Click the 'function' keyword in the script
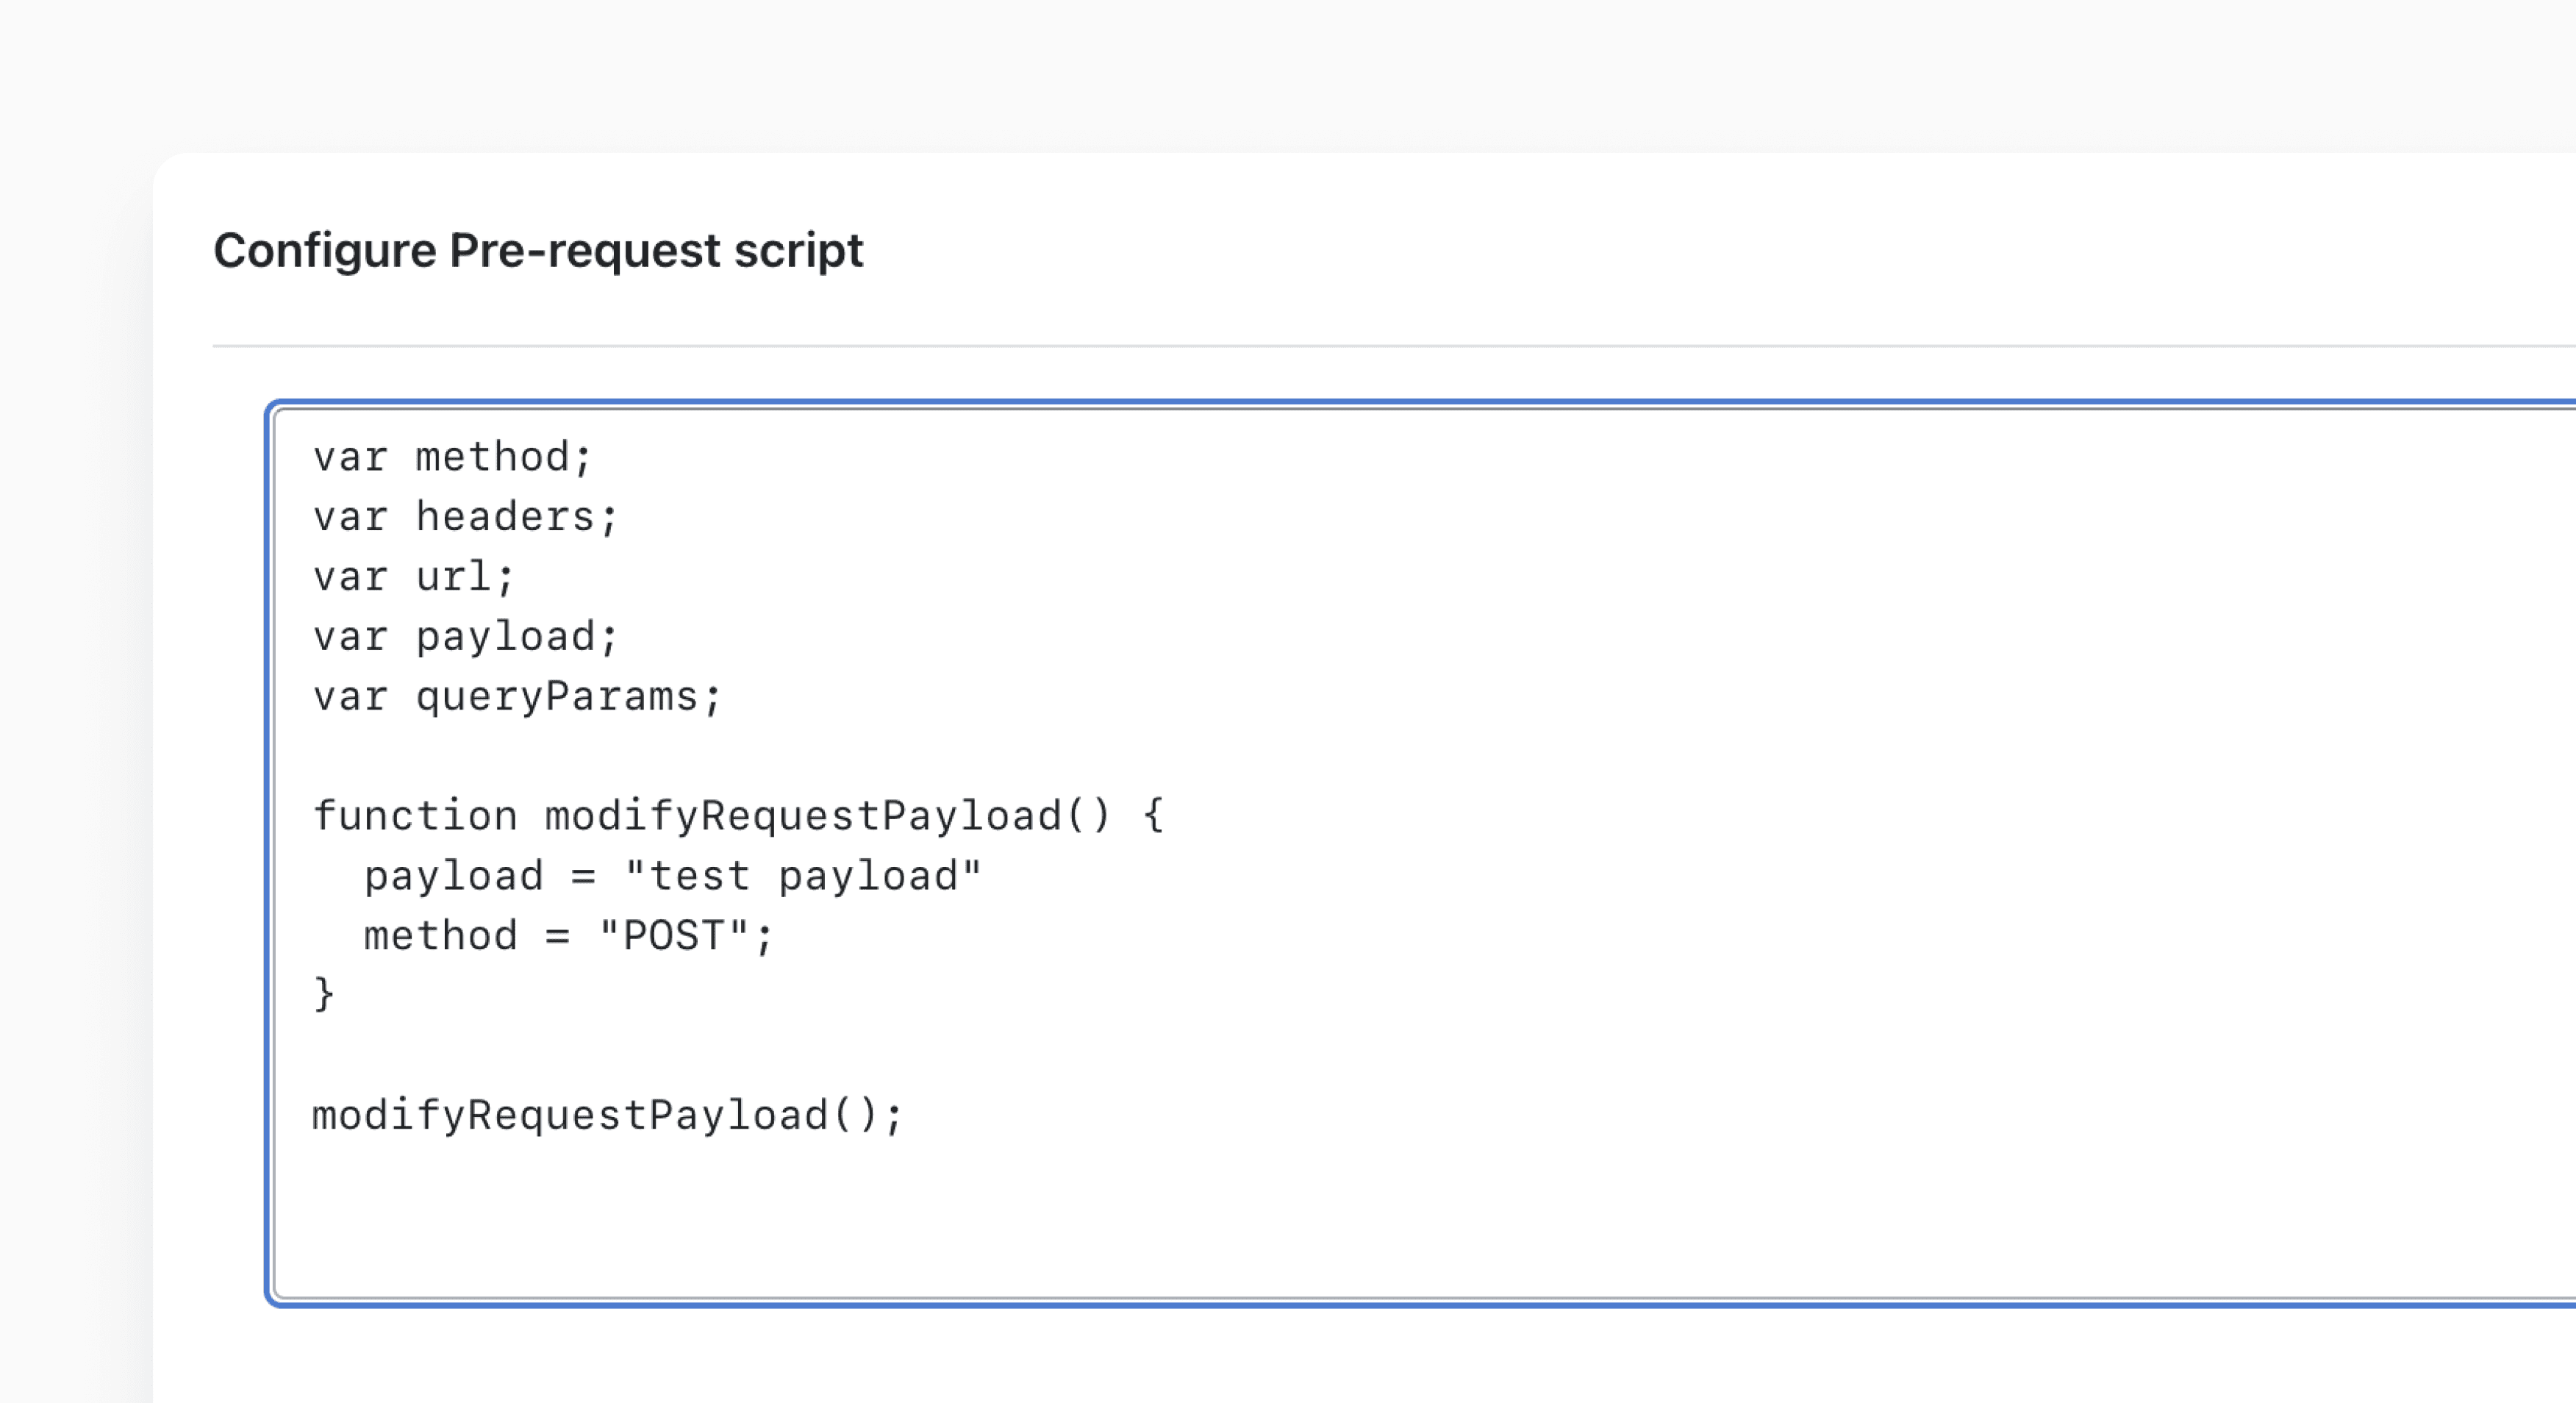Viewport: 2576px width, 1403px height. [415, 816]
